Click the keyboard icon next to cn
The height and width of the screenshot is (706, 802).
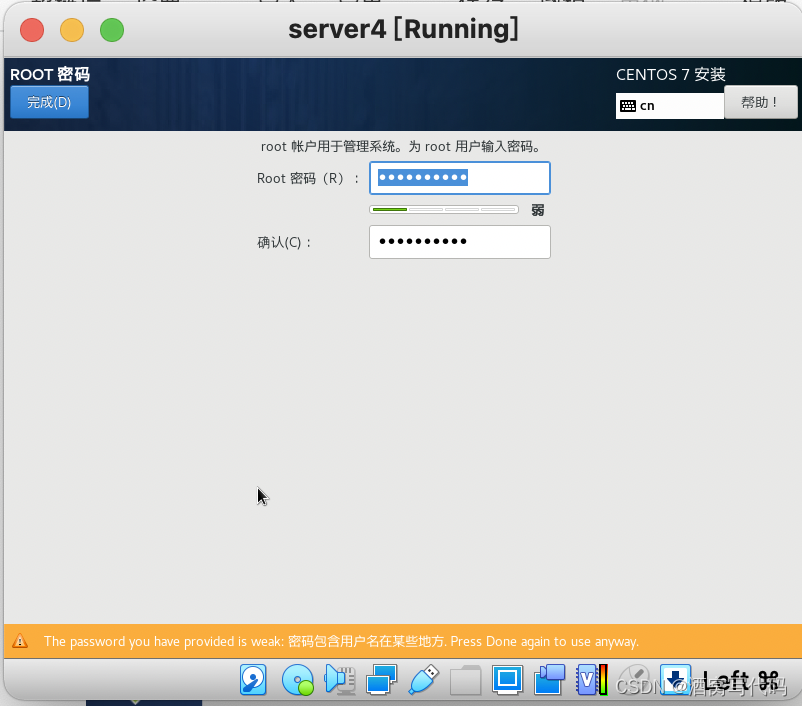click(x=628, y=106)
